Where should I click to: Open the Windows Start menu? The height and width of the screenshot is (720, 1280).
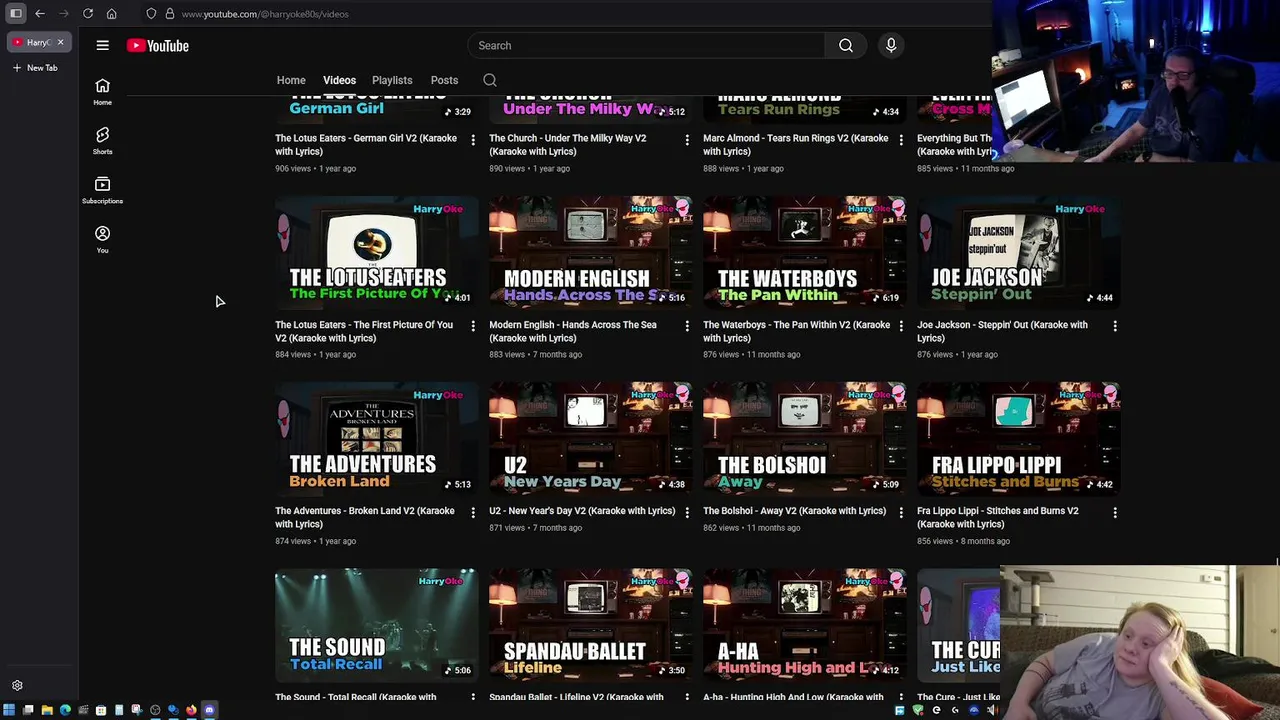click(x=9, y=710)
